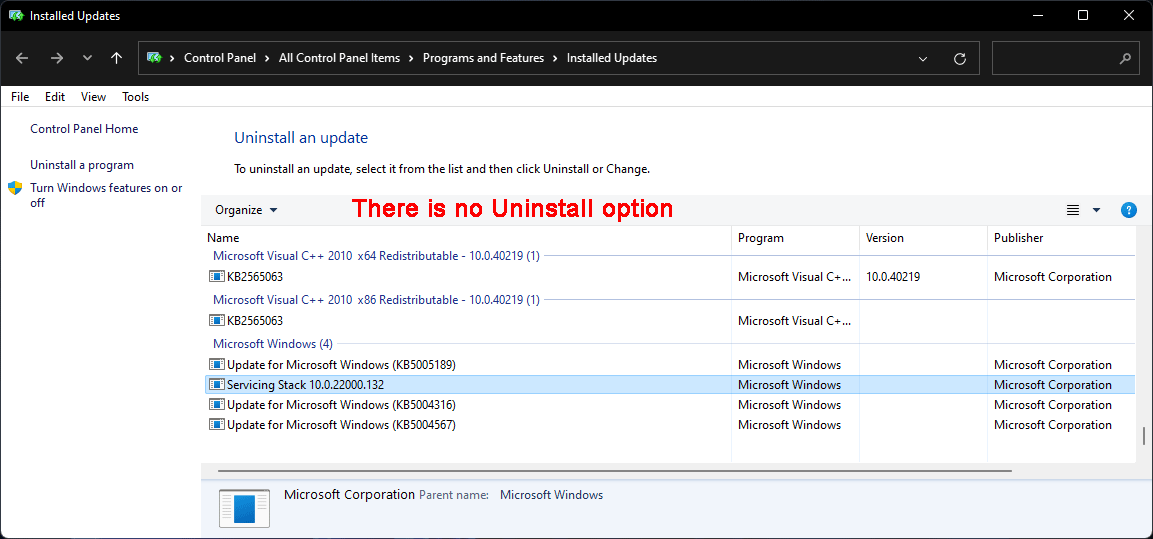Viewport: 1153px width, 539px height.
Task: Click the x86 KB2565063 row icon
Action: point(216,321)
